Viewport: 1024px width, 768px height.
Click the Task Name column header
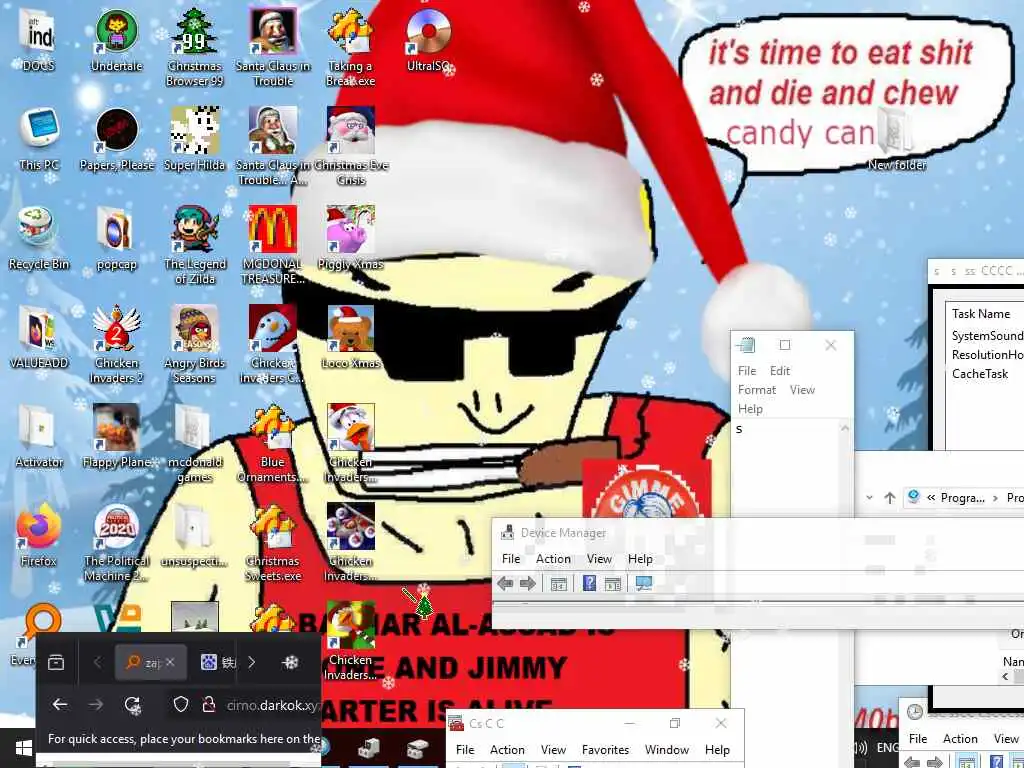[982, 314]
